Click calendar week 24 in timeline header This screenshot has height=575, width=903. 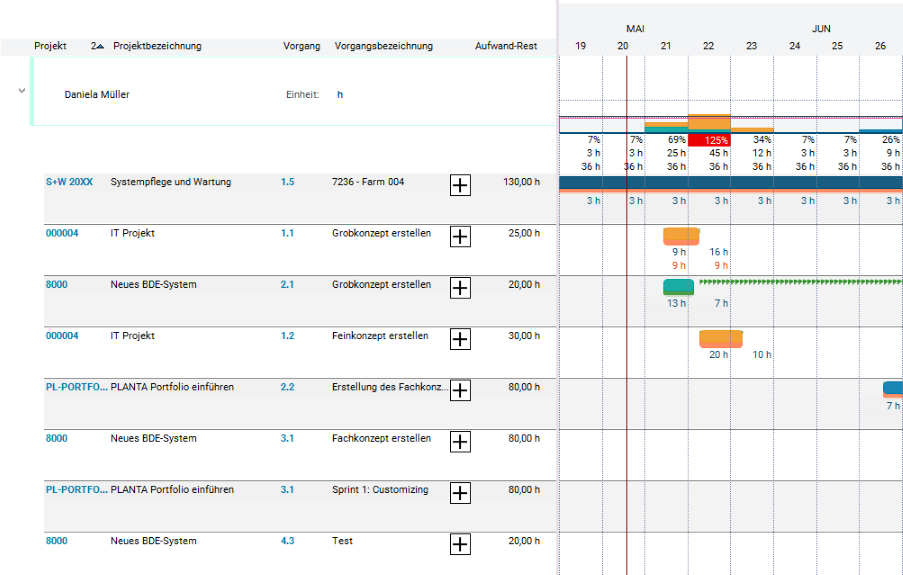794,46
